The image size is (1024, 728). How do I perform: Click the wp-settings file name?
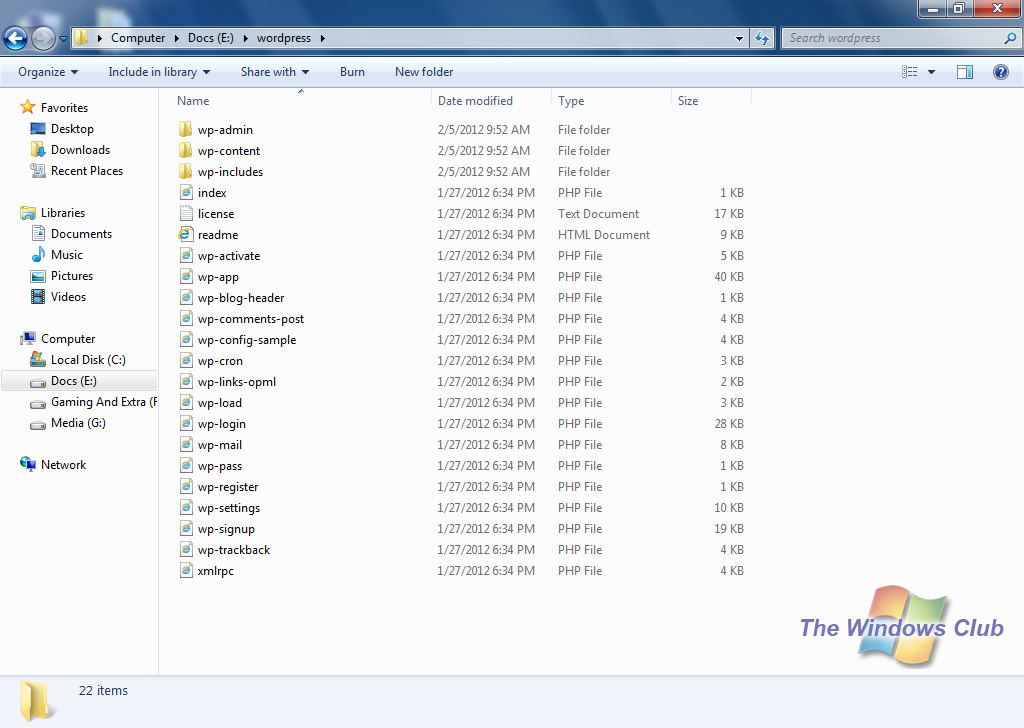pyautogui.click(x=229, y=508)
